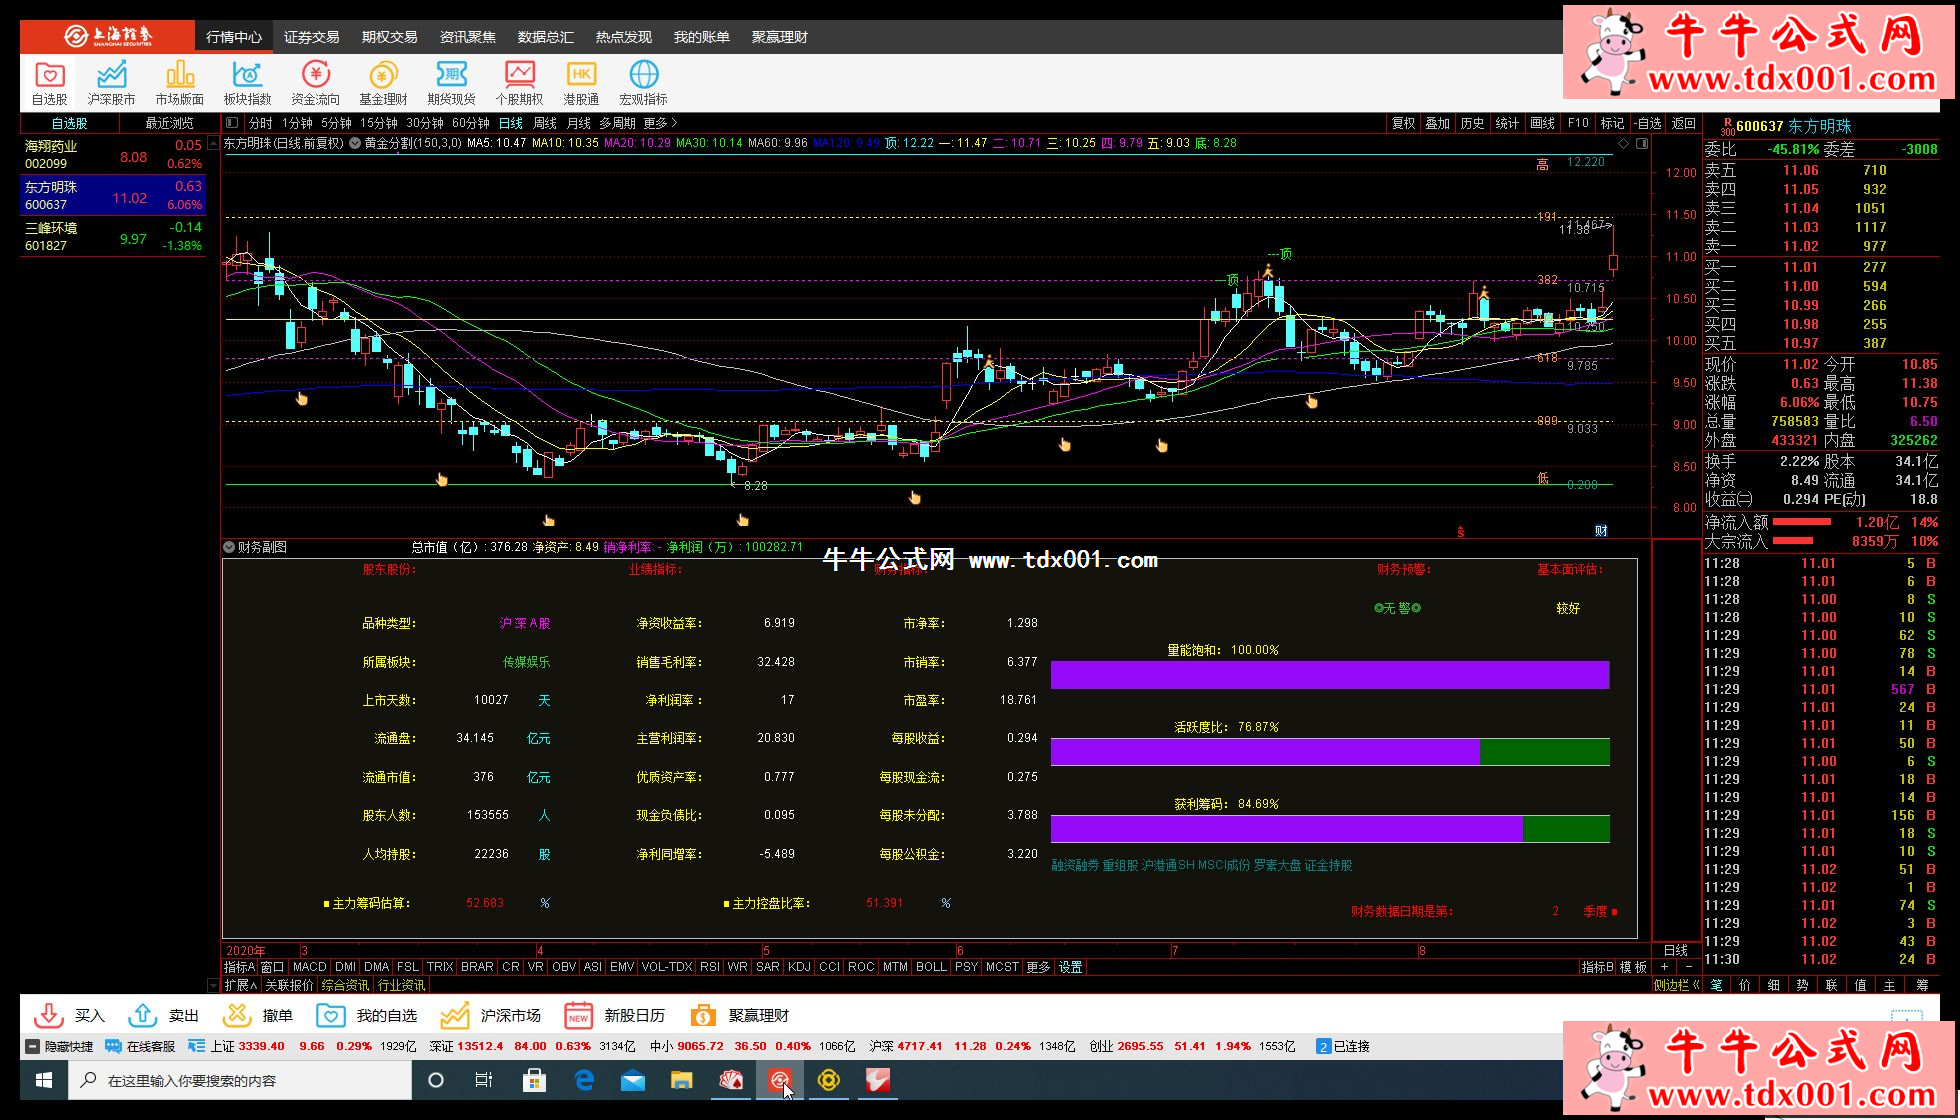Open Microsoft Store from the taskbar
Screen dimensions: 1960x1120
pyautogui.click(x=535, y=1080)
